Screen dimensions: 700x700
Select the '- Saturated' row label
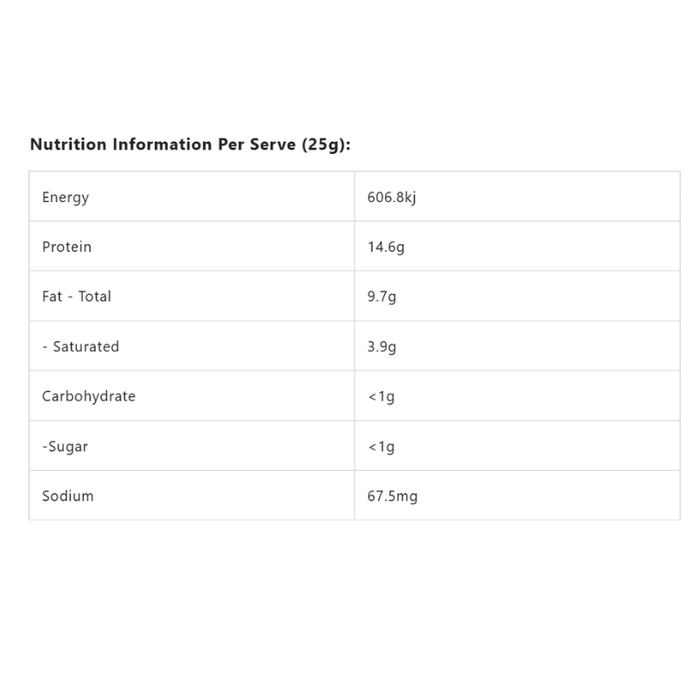click(x=80, y=347)
